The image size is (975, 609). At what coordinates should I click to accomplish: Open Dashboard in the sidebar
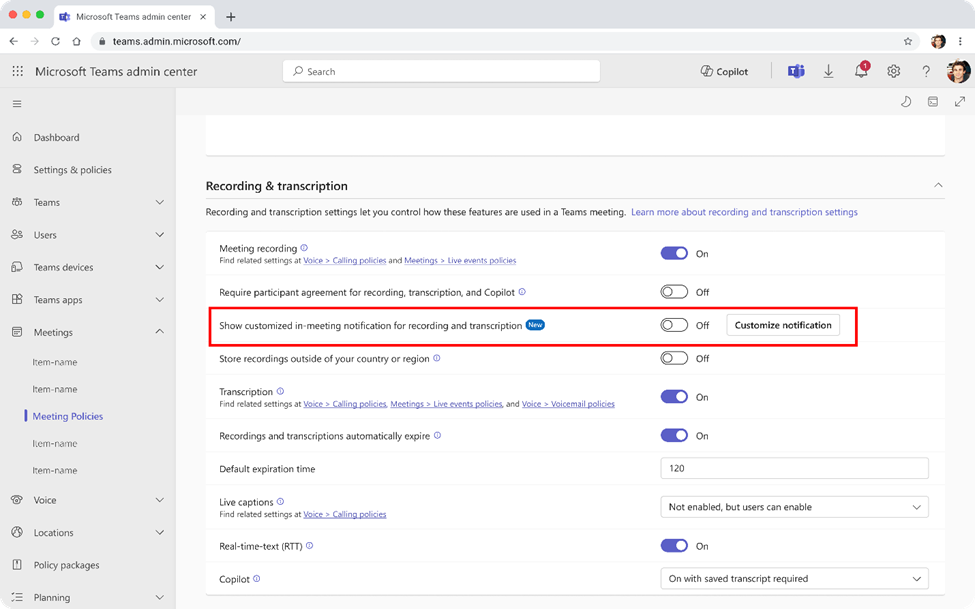[x=56, y=138]
